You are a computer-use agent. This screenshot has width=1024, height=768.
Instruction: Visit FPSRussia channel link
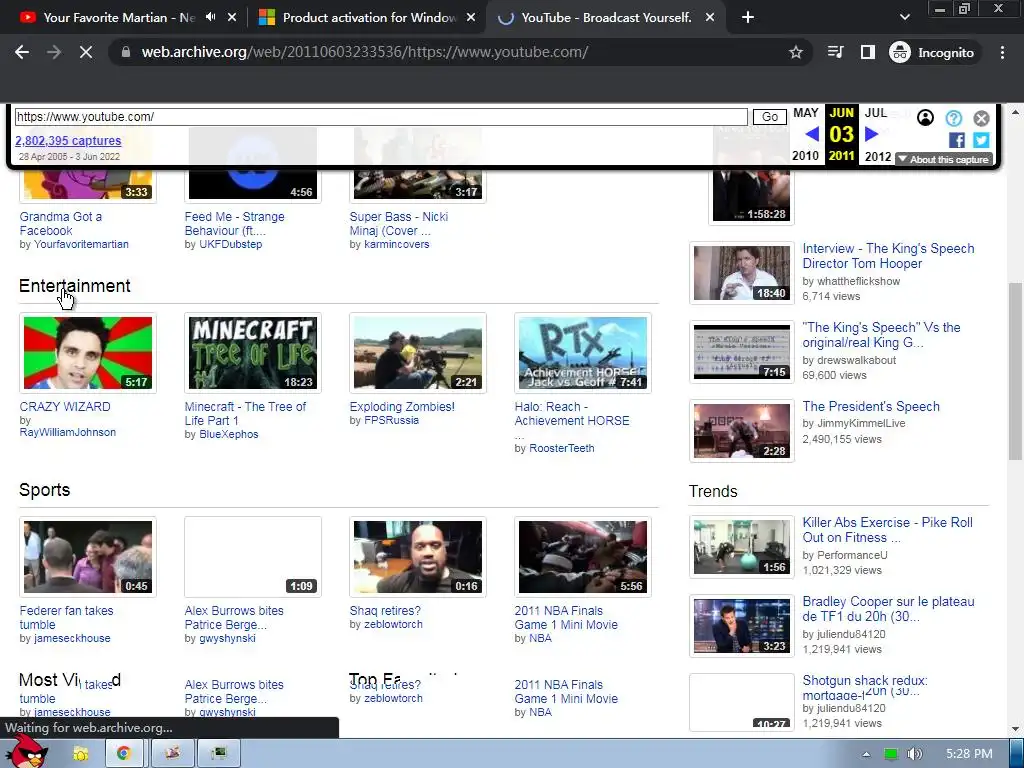(391, 421)
